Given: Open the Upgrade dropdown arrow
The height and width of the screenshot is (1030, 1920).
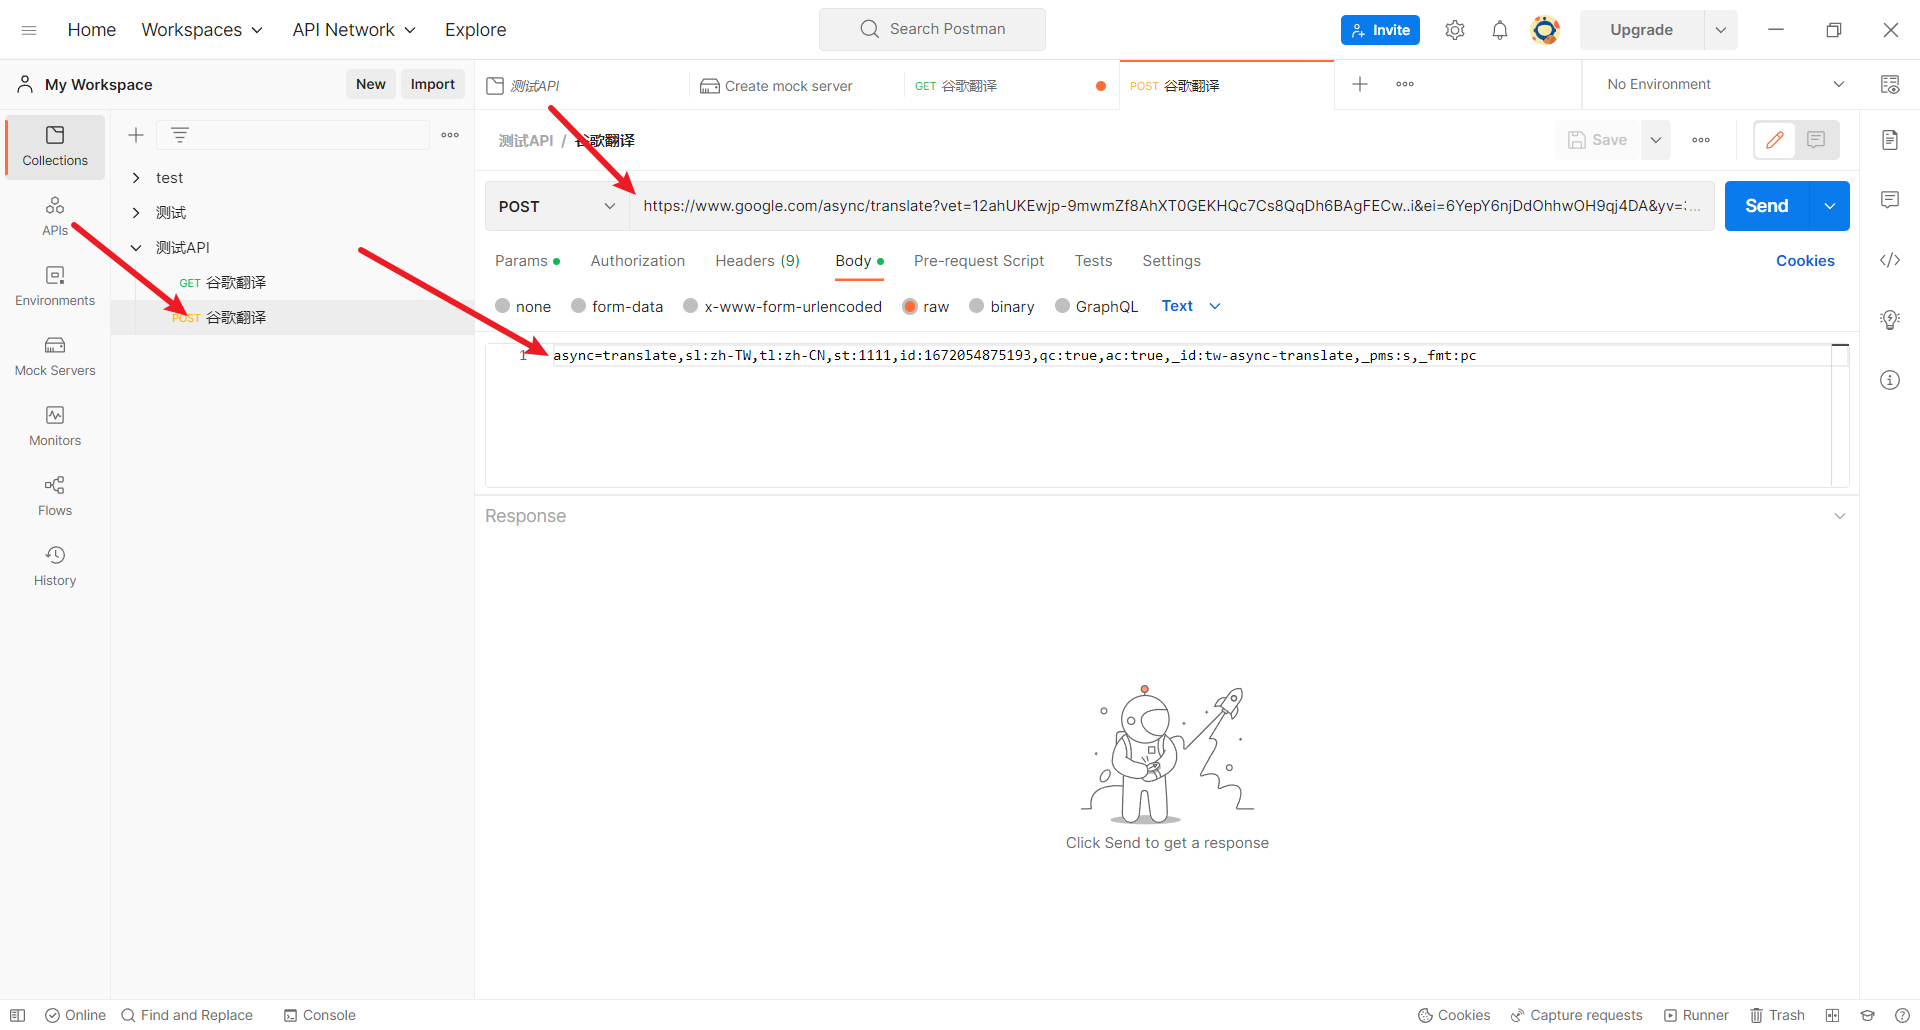Looking at the screenshot, I should pos(1720,30).
